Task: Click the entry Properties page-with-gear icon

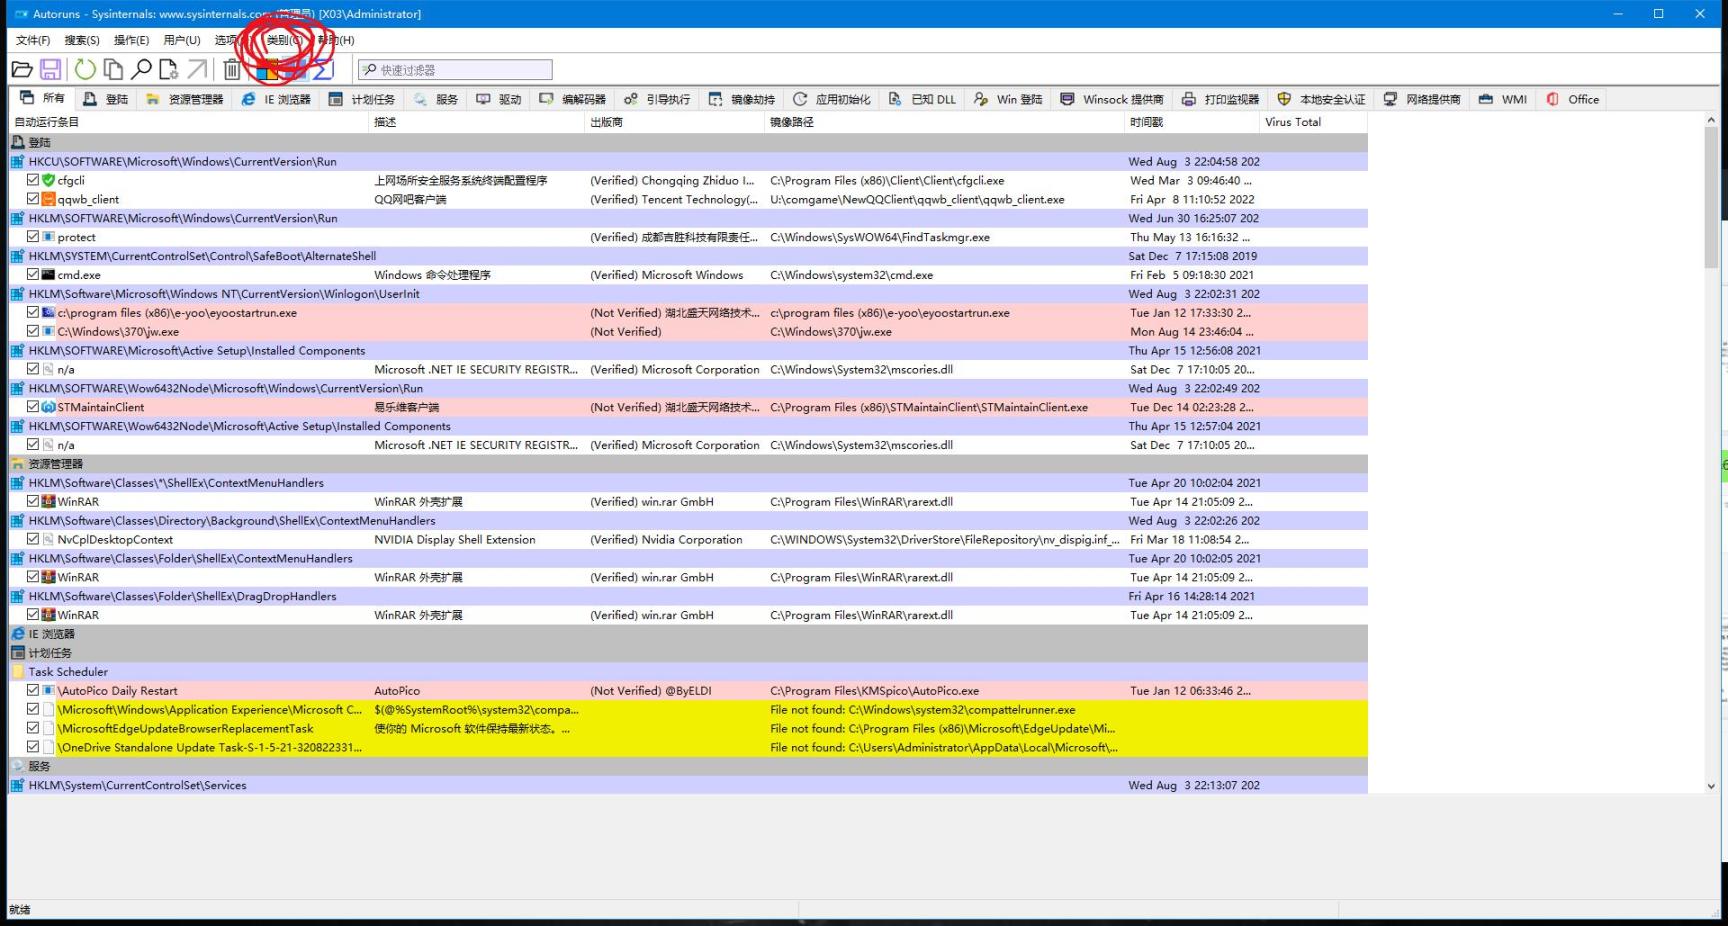Action: 168,69
